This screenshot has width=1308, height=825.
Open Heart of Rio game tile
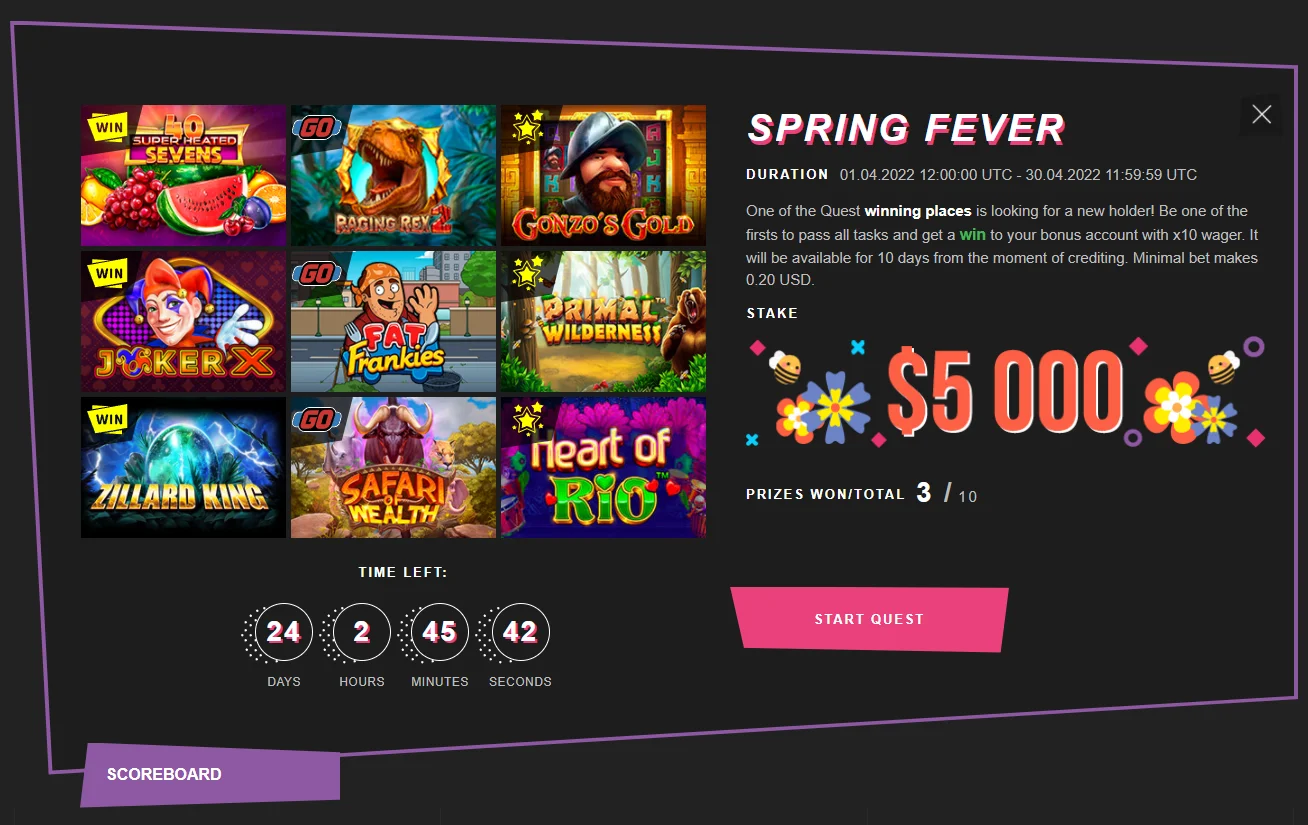[604, 467]
